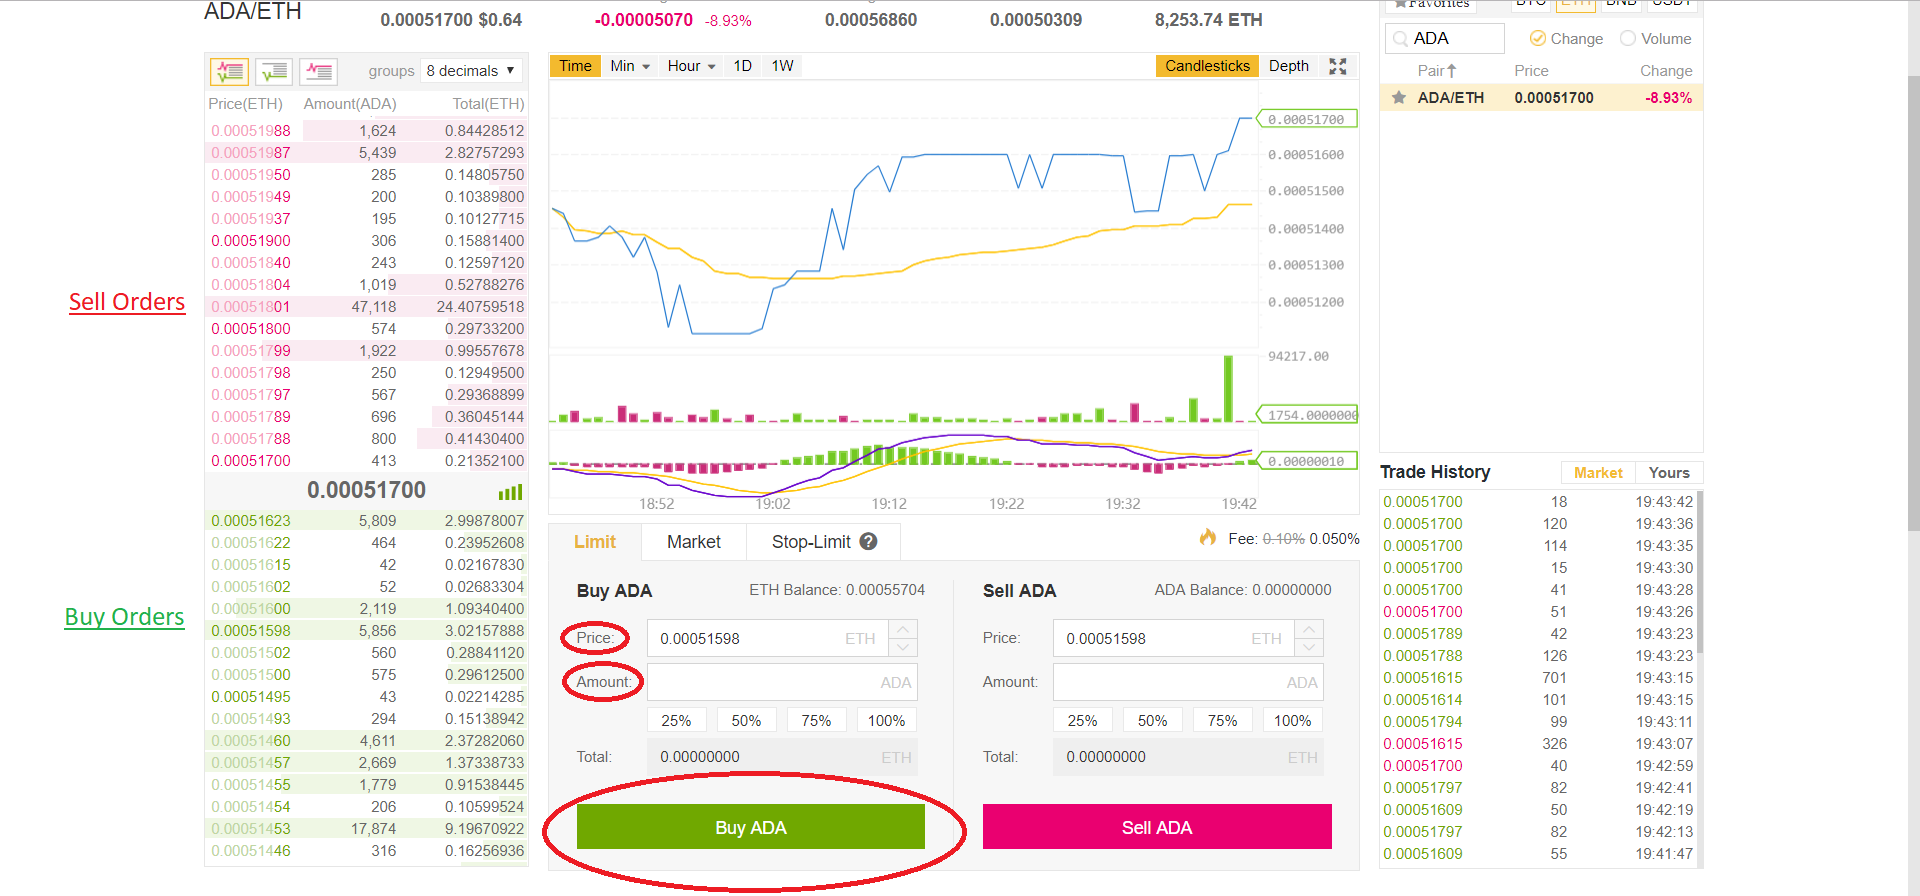Select buy order at price 0.00051623

366,521
